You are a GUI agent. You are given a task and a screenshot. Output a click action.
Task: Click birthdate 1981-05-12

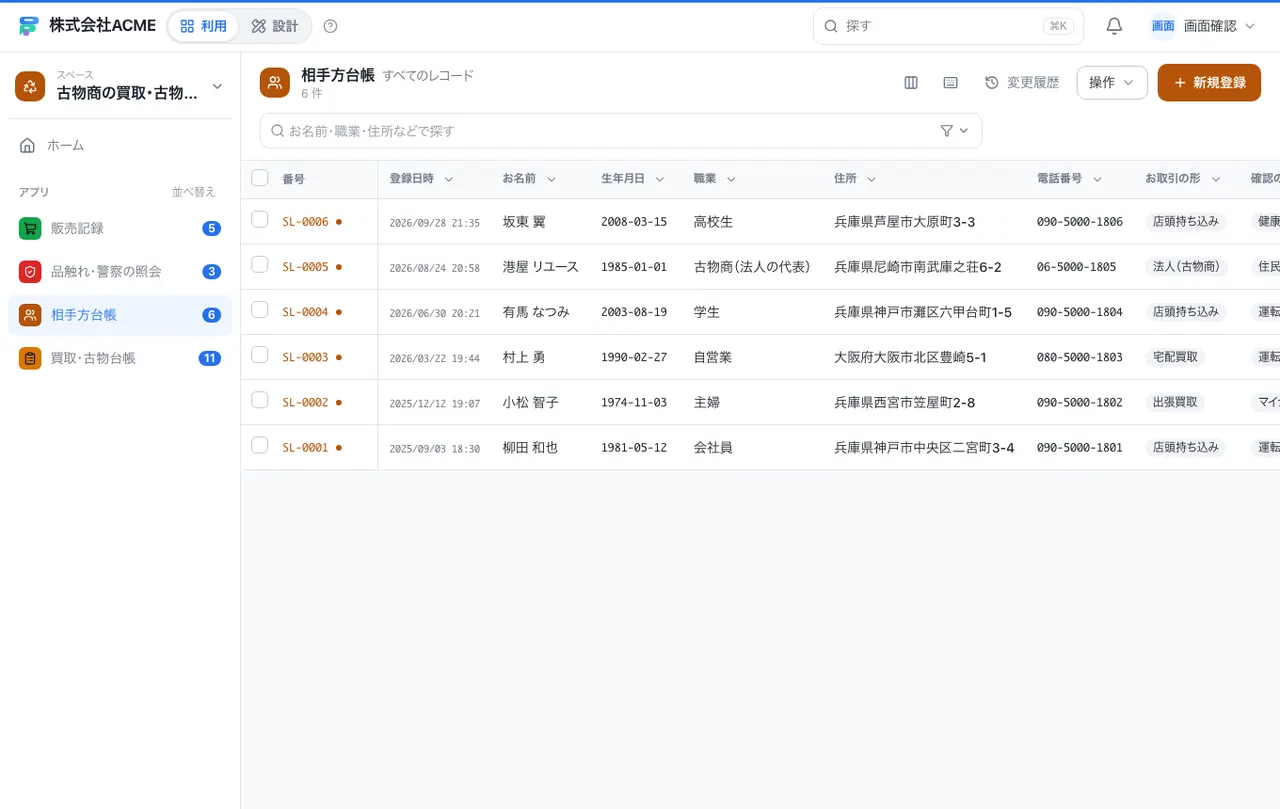pyautogui.click(x=634, y=448)
